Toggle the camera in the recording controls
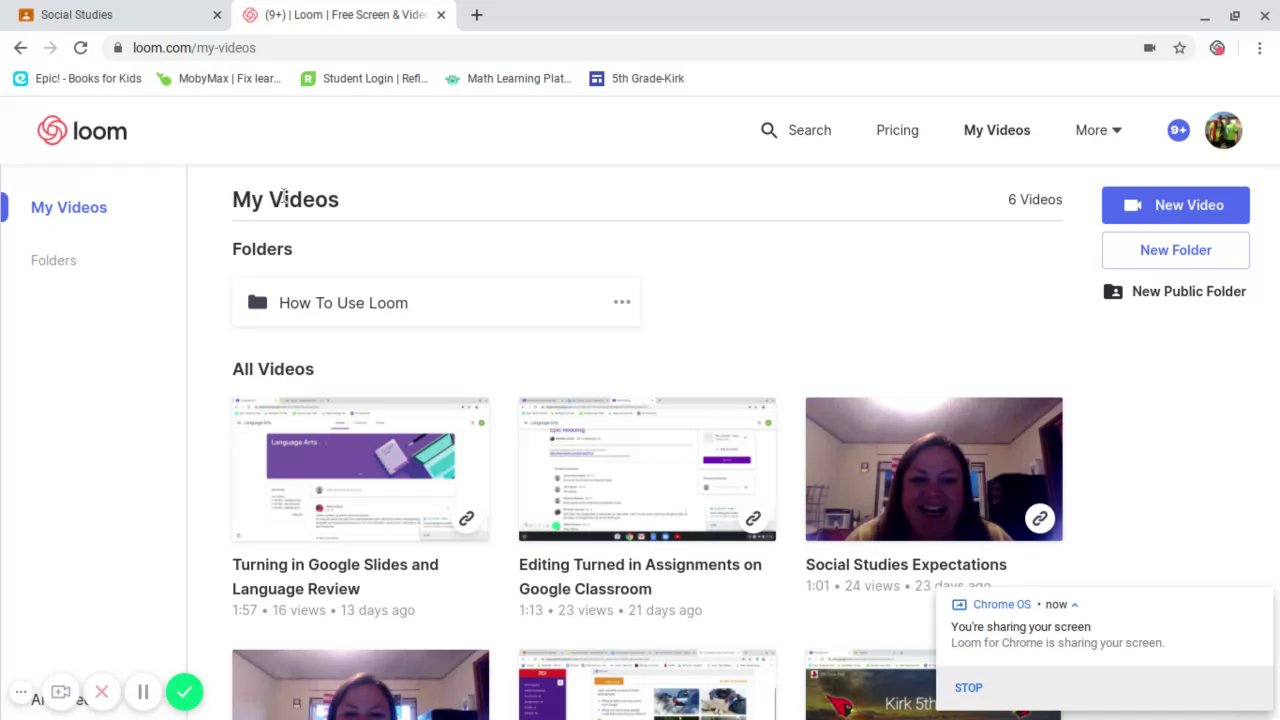The image size is (1280, 720). [x=61, y=692]
